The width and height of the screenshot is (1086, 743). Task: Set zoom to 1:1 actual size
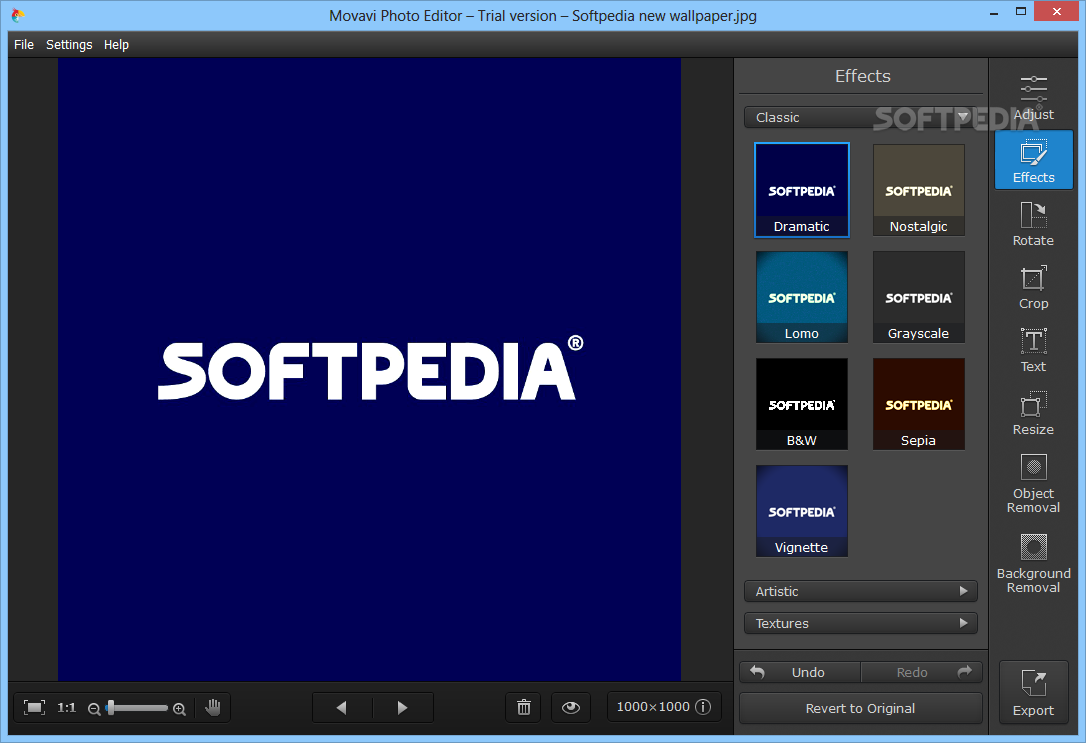tap(66, 707)
